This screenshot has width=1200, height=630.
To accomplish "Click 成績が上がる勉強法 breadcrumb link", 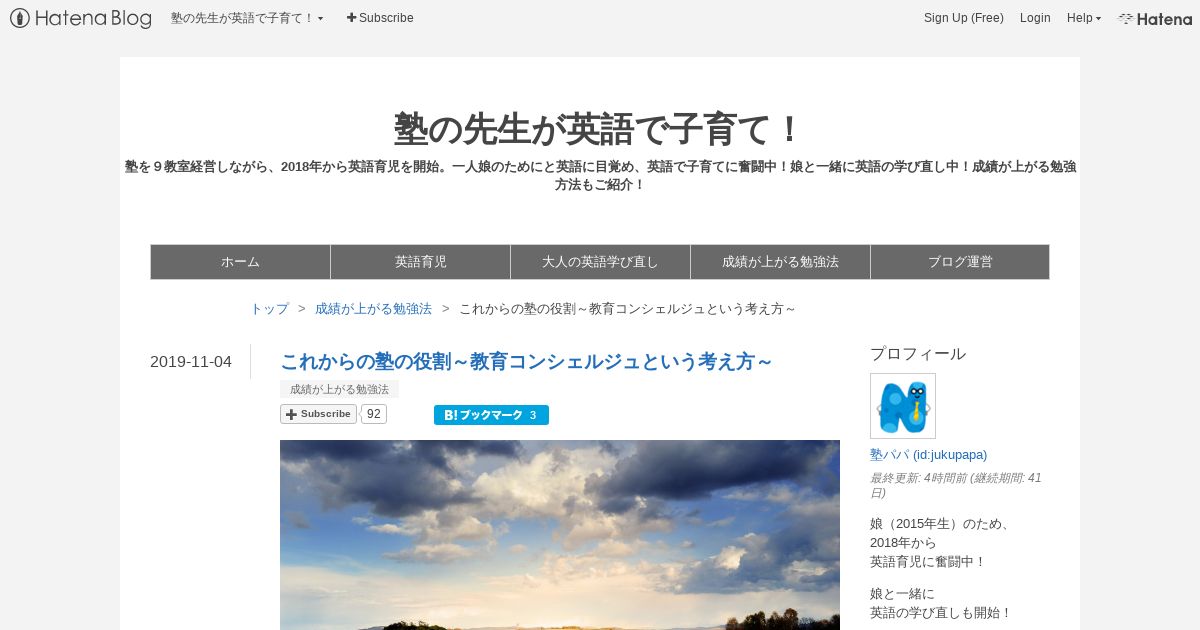I will [x=373, y=309].
